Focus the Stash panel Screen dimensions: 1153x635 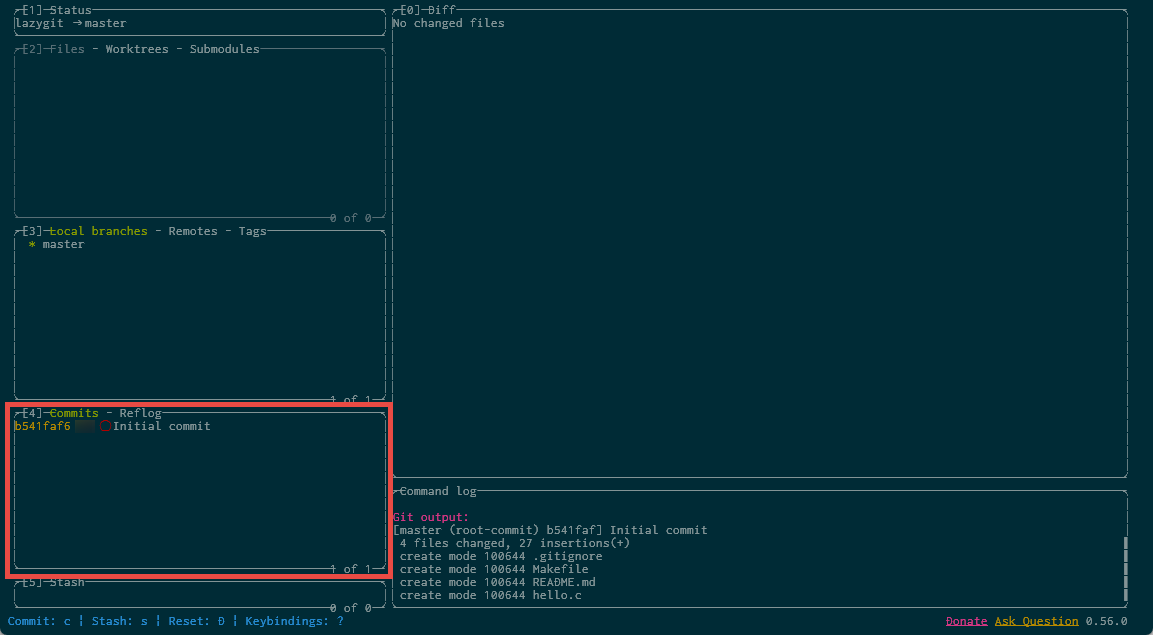(x=66, y=582)
